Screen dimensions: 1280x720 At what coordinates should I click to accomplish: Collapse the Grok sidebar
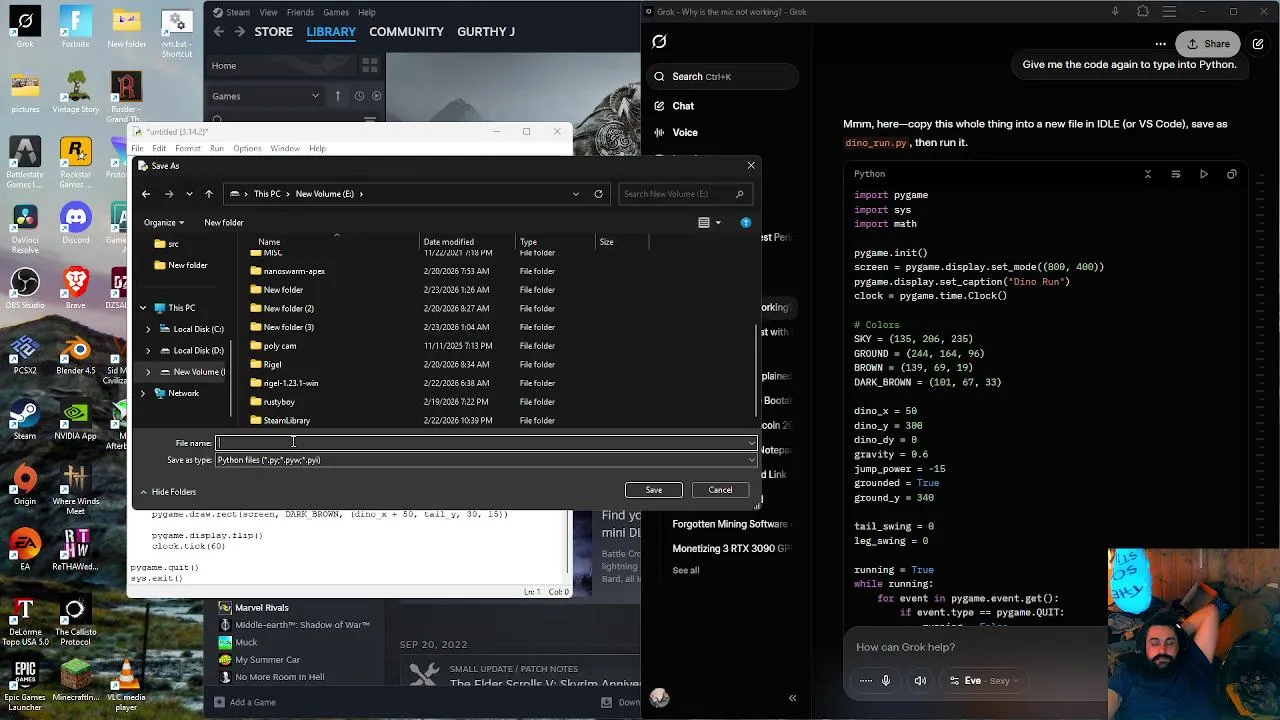[x=792, y=698]
